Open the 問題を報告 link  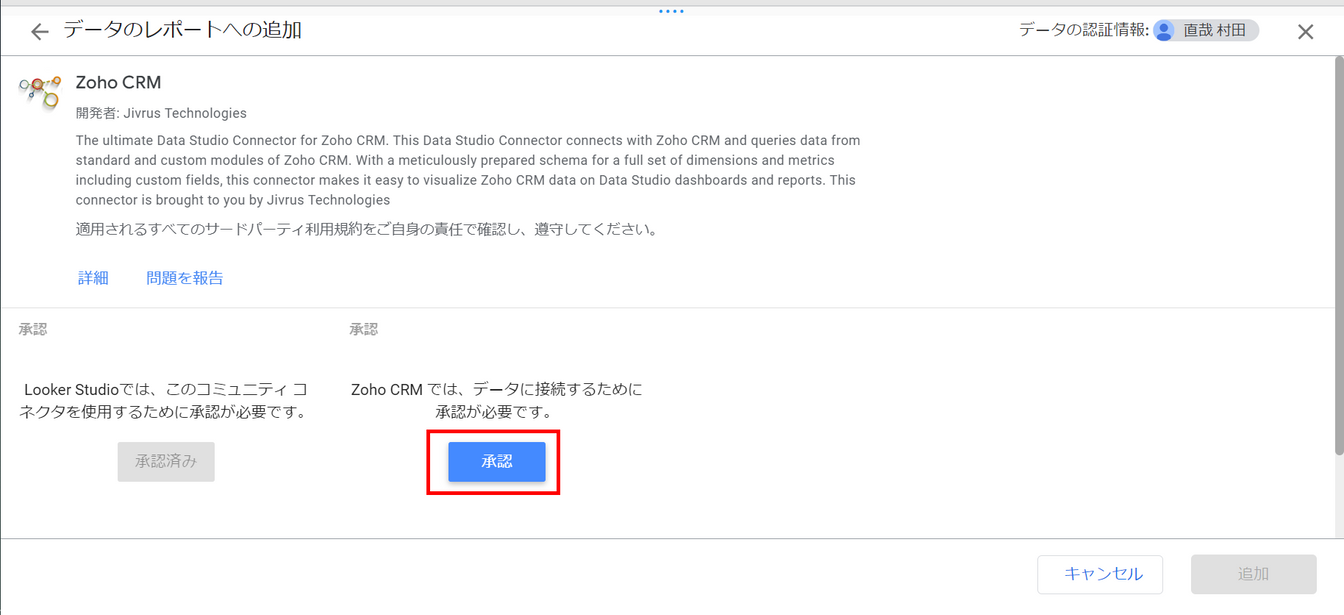click(185, 278)
